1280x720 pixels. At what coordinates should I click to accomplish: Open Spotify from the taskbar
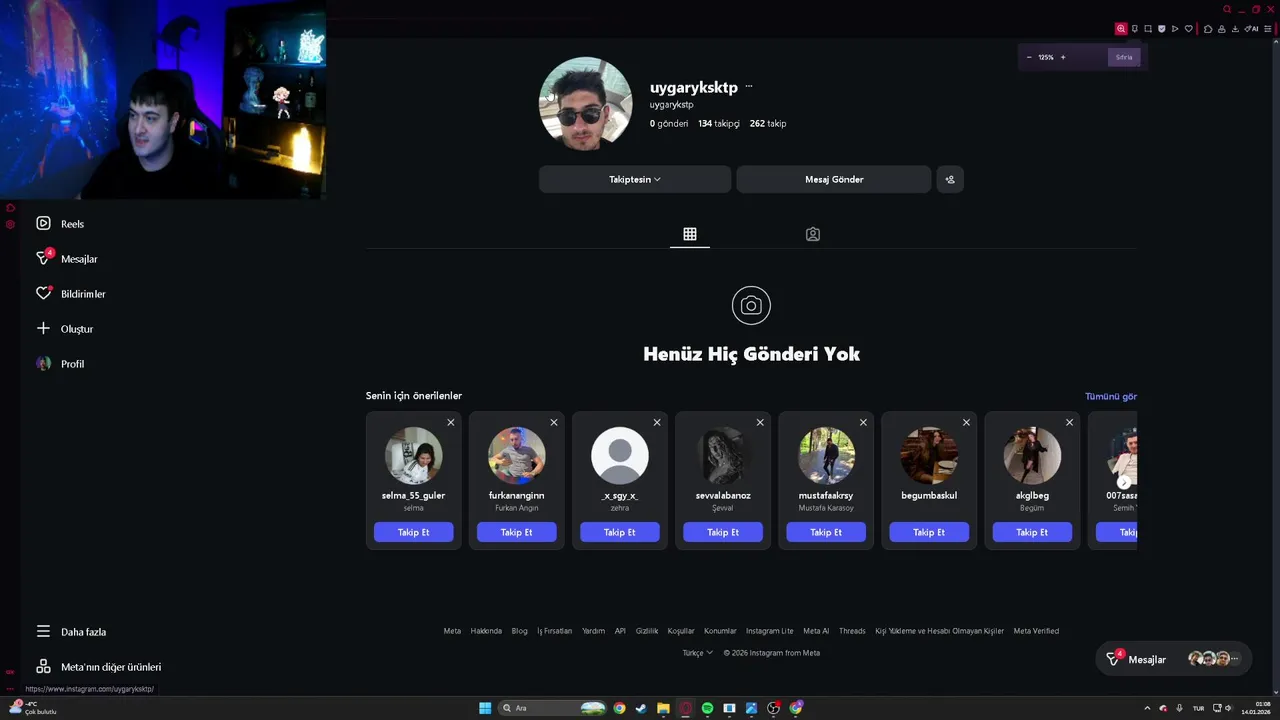pyautogui.click(x=707, y=708)
